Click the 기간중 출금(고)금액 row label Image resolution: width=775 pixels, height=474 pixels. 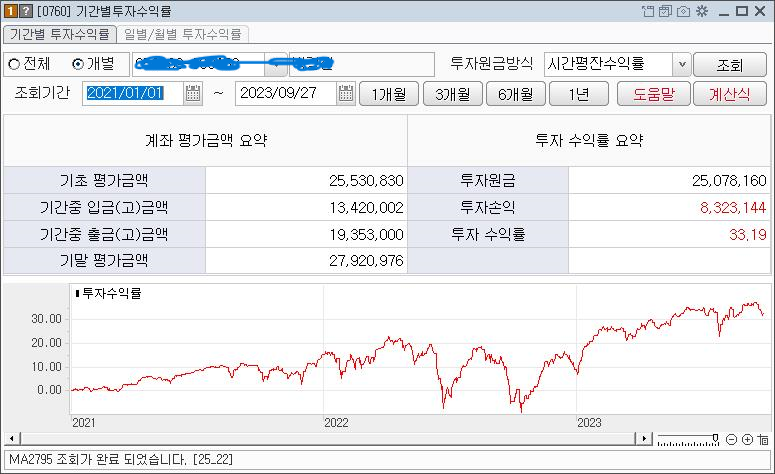coord(104,235)
